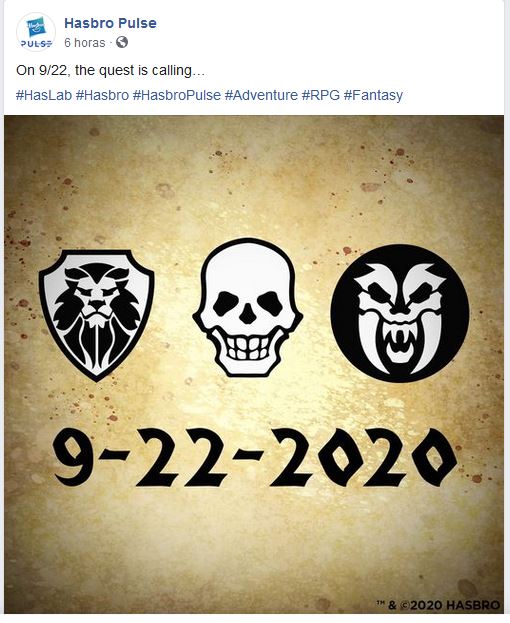The height and width of the screenshot is (623, 510).
Task: Click the 9-22-2020 date text in image
Action: pos(254,457)
